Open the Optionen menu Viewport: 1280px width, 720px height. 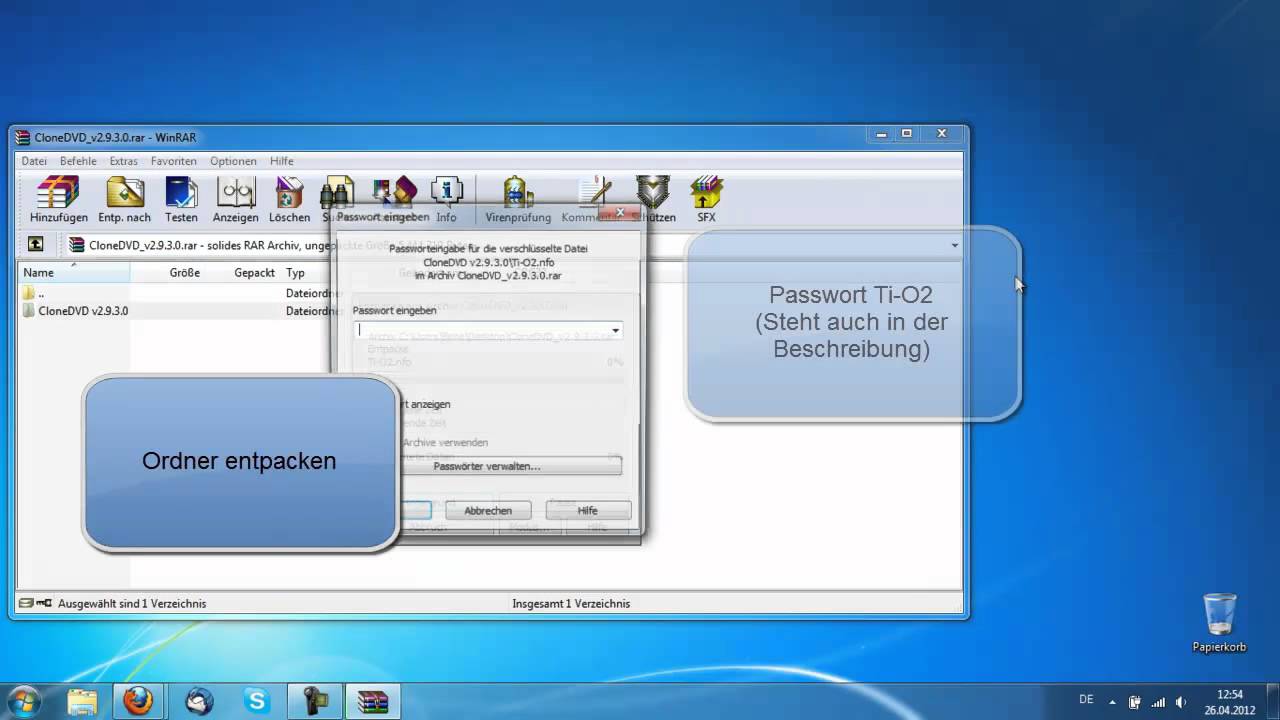point(233,161)
